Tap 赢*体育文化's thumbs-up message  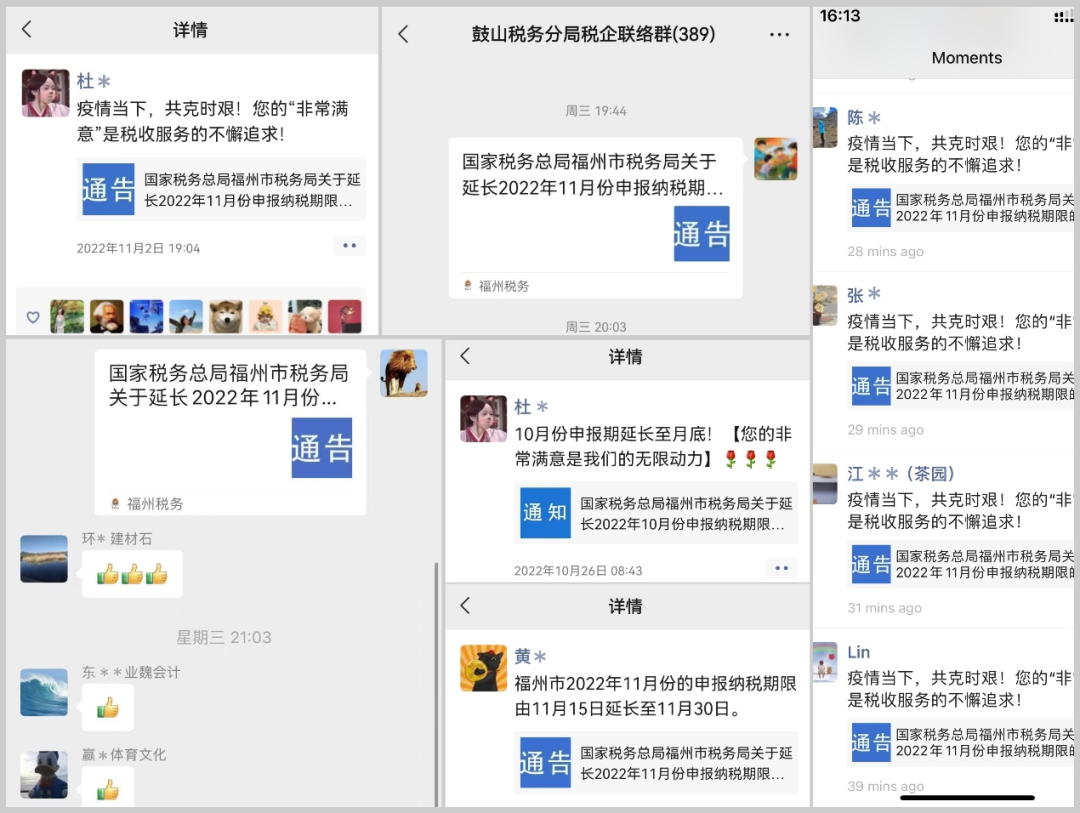(x=107, y=789)
